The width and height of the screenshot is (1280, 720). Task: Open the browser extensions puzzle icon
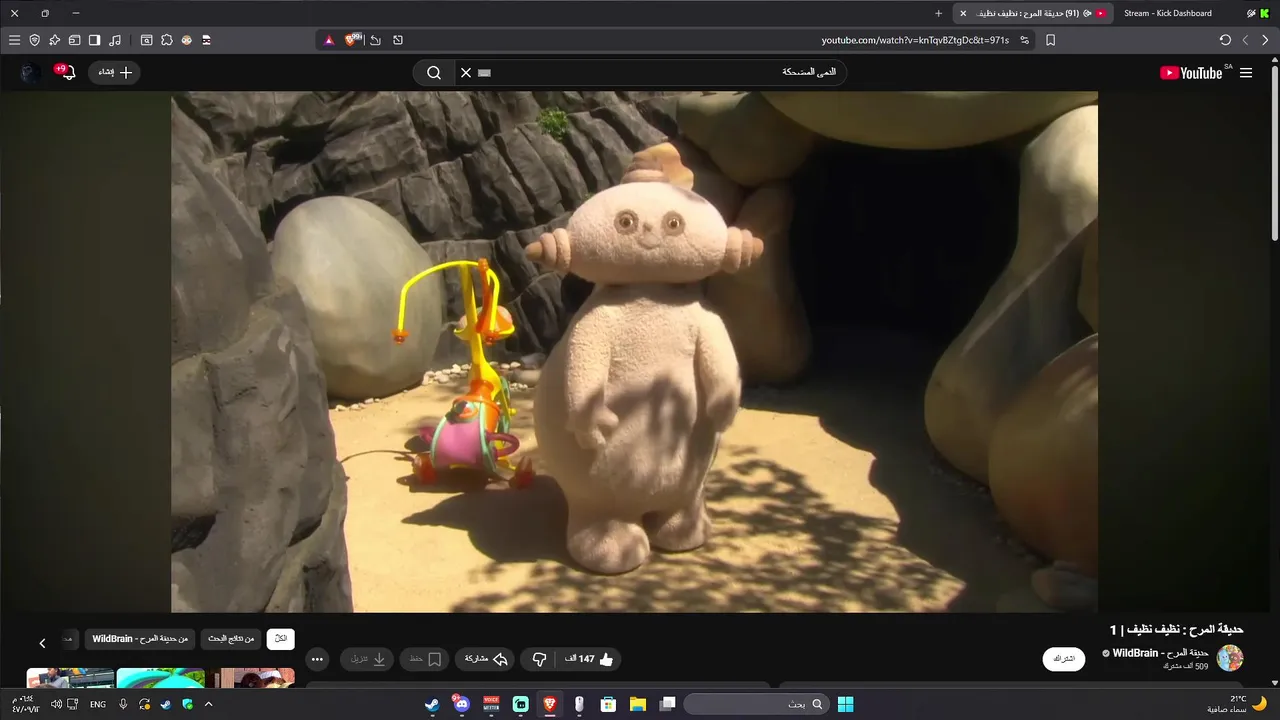tap(166, 40)
